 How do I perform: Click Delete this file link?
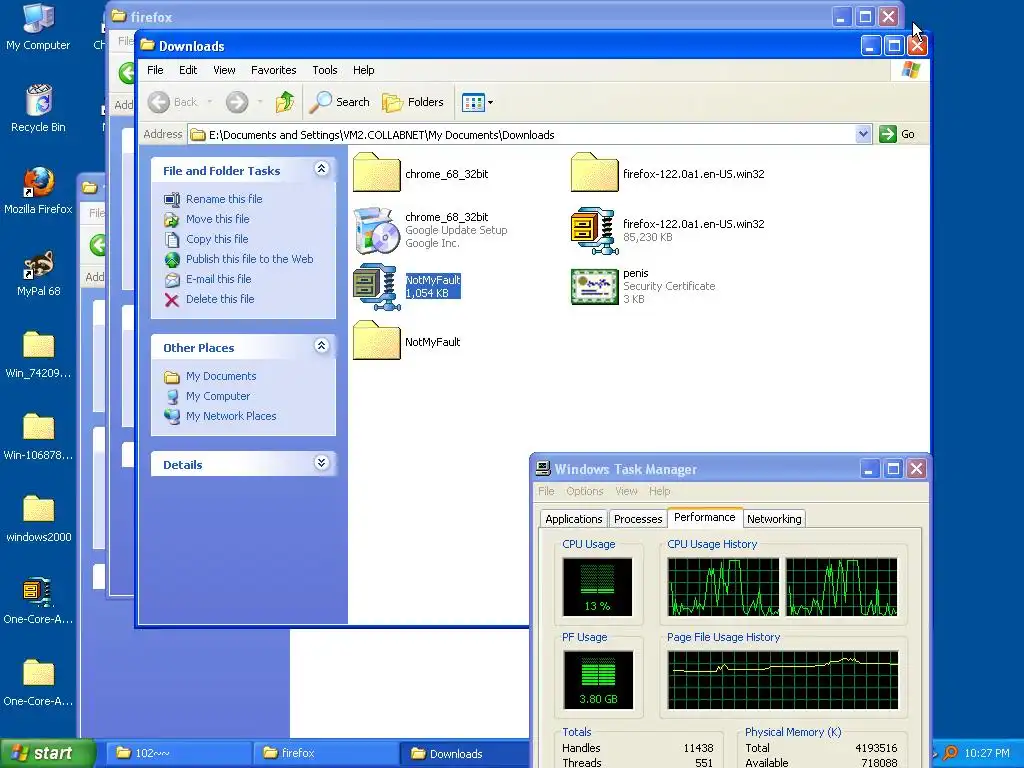[220, 299]
